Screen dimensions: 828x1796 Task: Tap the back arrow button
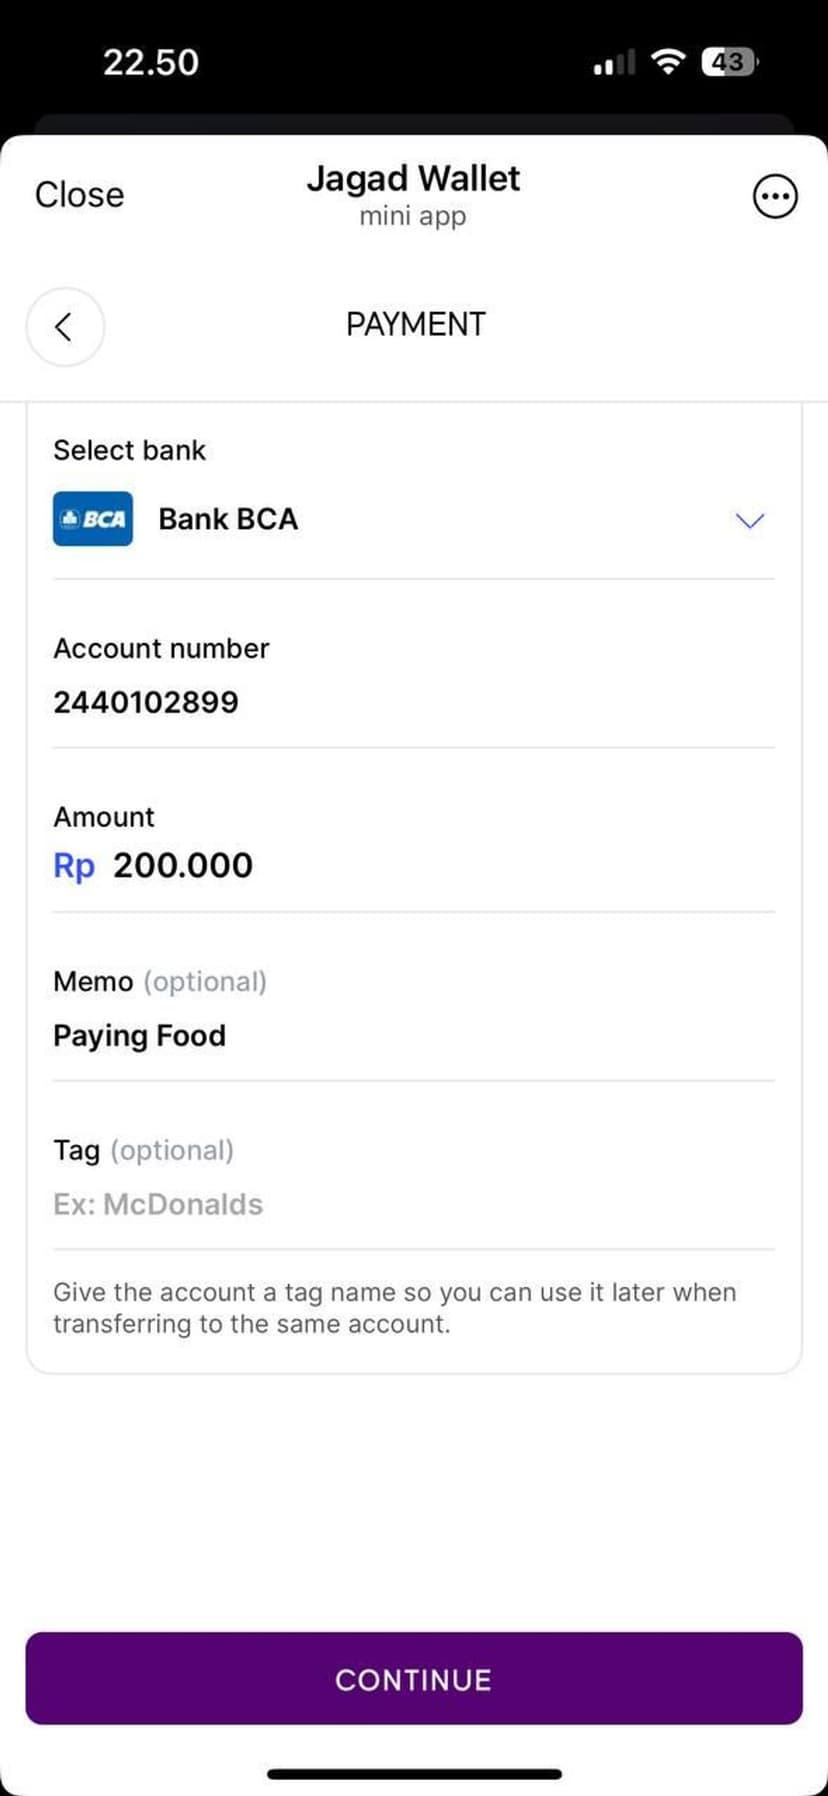click(x=65, y=326)
